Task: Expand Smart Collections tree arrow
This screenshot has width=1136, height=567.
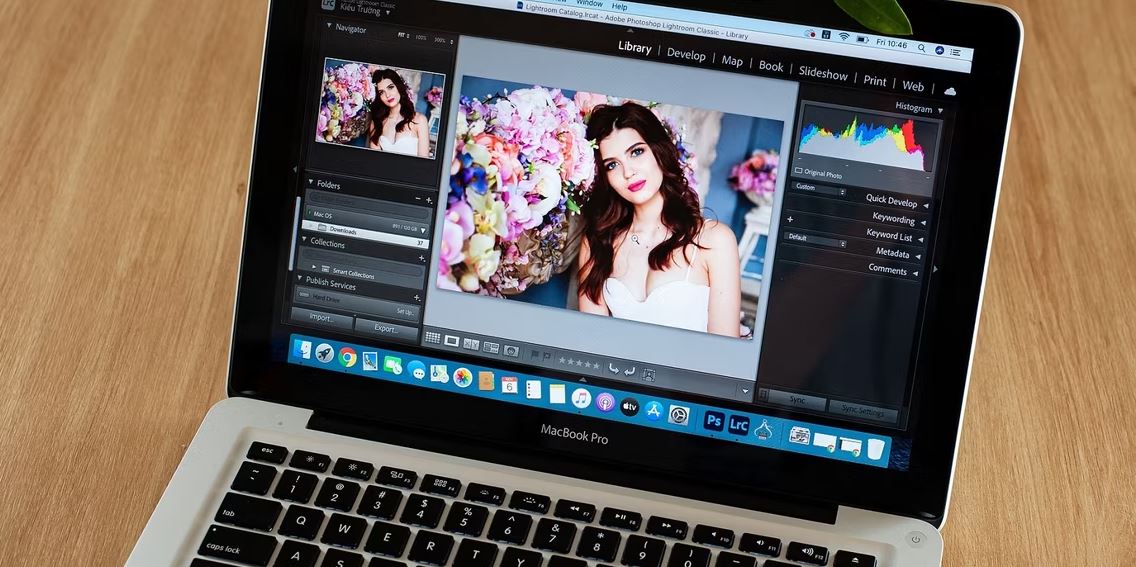Action: point(315,267)
